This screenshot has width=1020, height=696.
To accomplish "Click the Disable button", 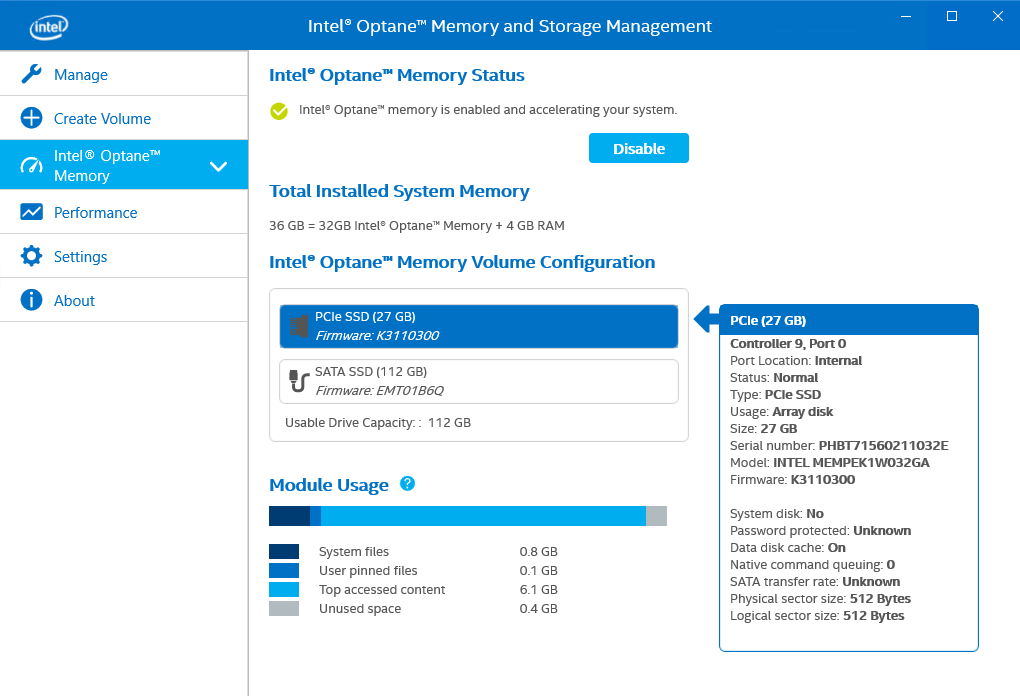I will click(x=639, y=148).
